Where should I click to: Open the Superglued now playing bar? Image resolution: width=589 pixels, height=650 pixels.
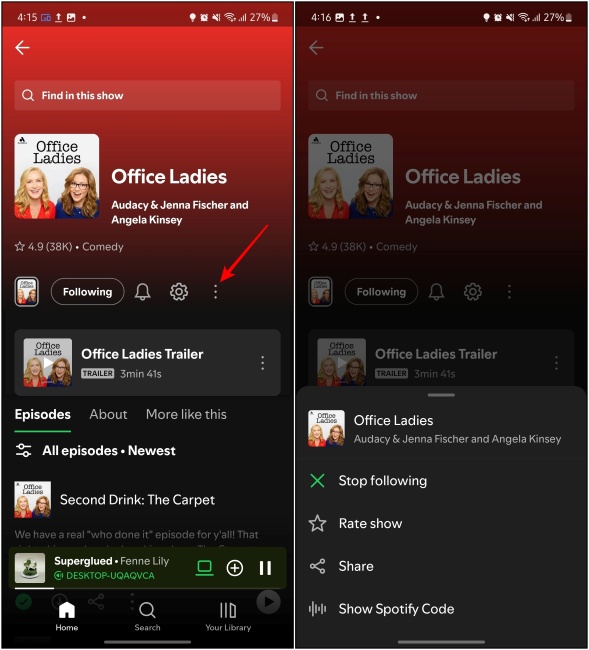[148, 568]
